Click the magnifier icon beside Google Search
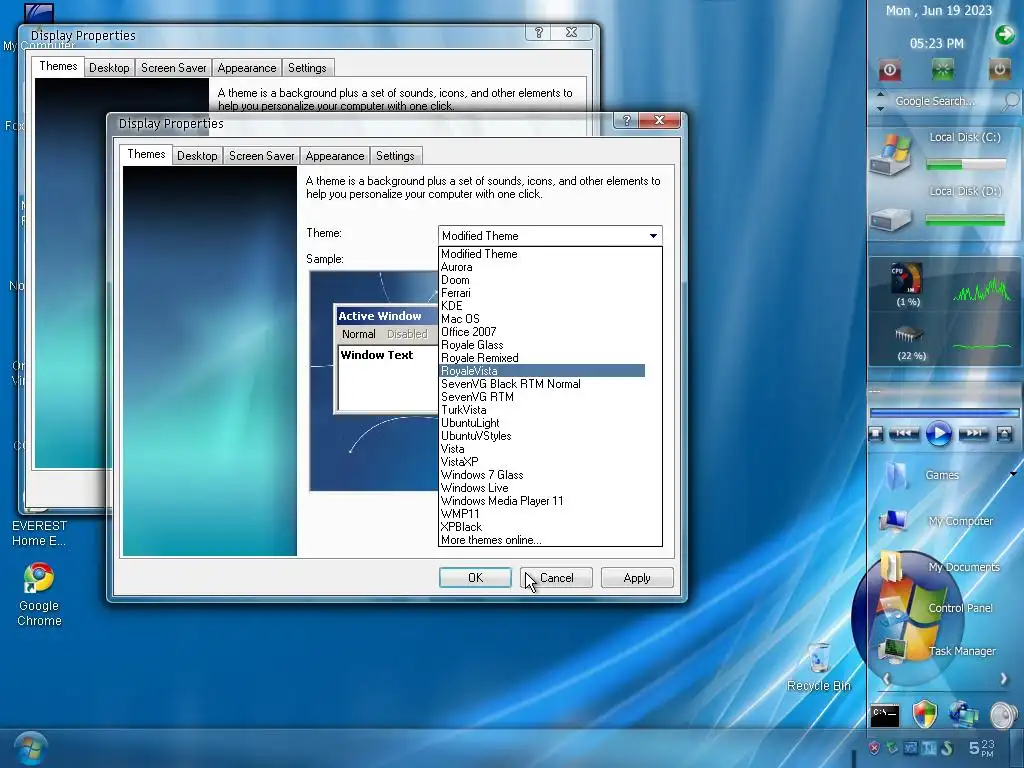 [1010, 101]
